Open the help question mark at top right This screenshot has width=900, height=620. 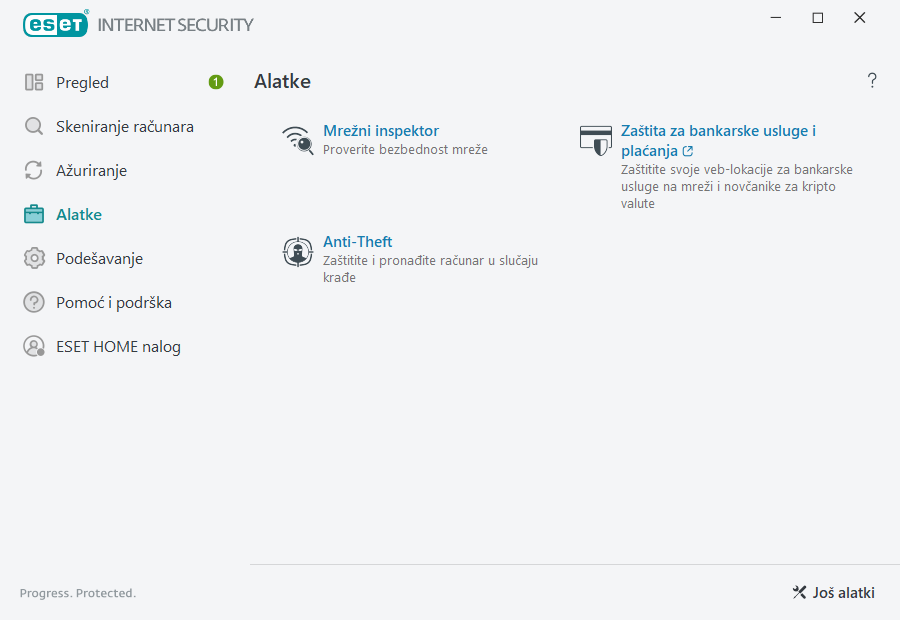pos(871,80)
